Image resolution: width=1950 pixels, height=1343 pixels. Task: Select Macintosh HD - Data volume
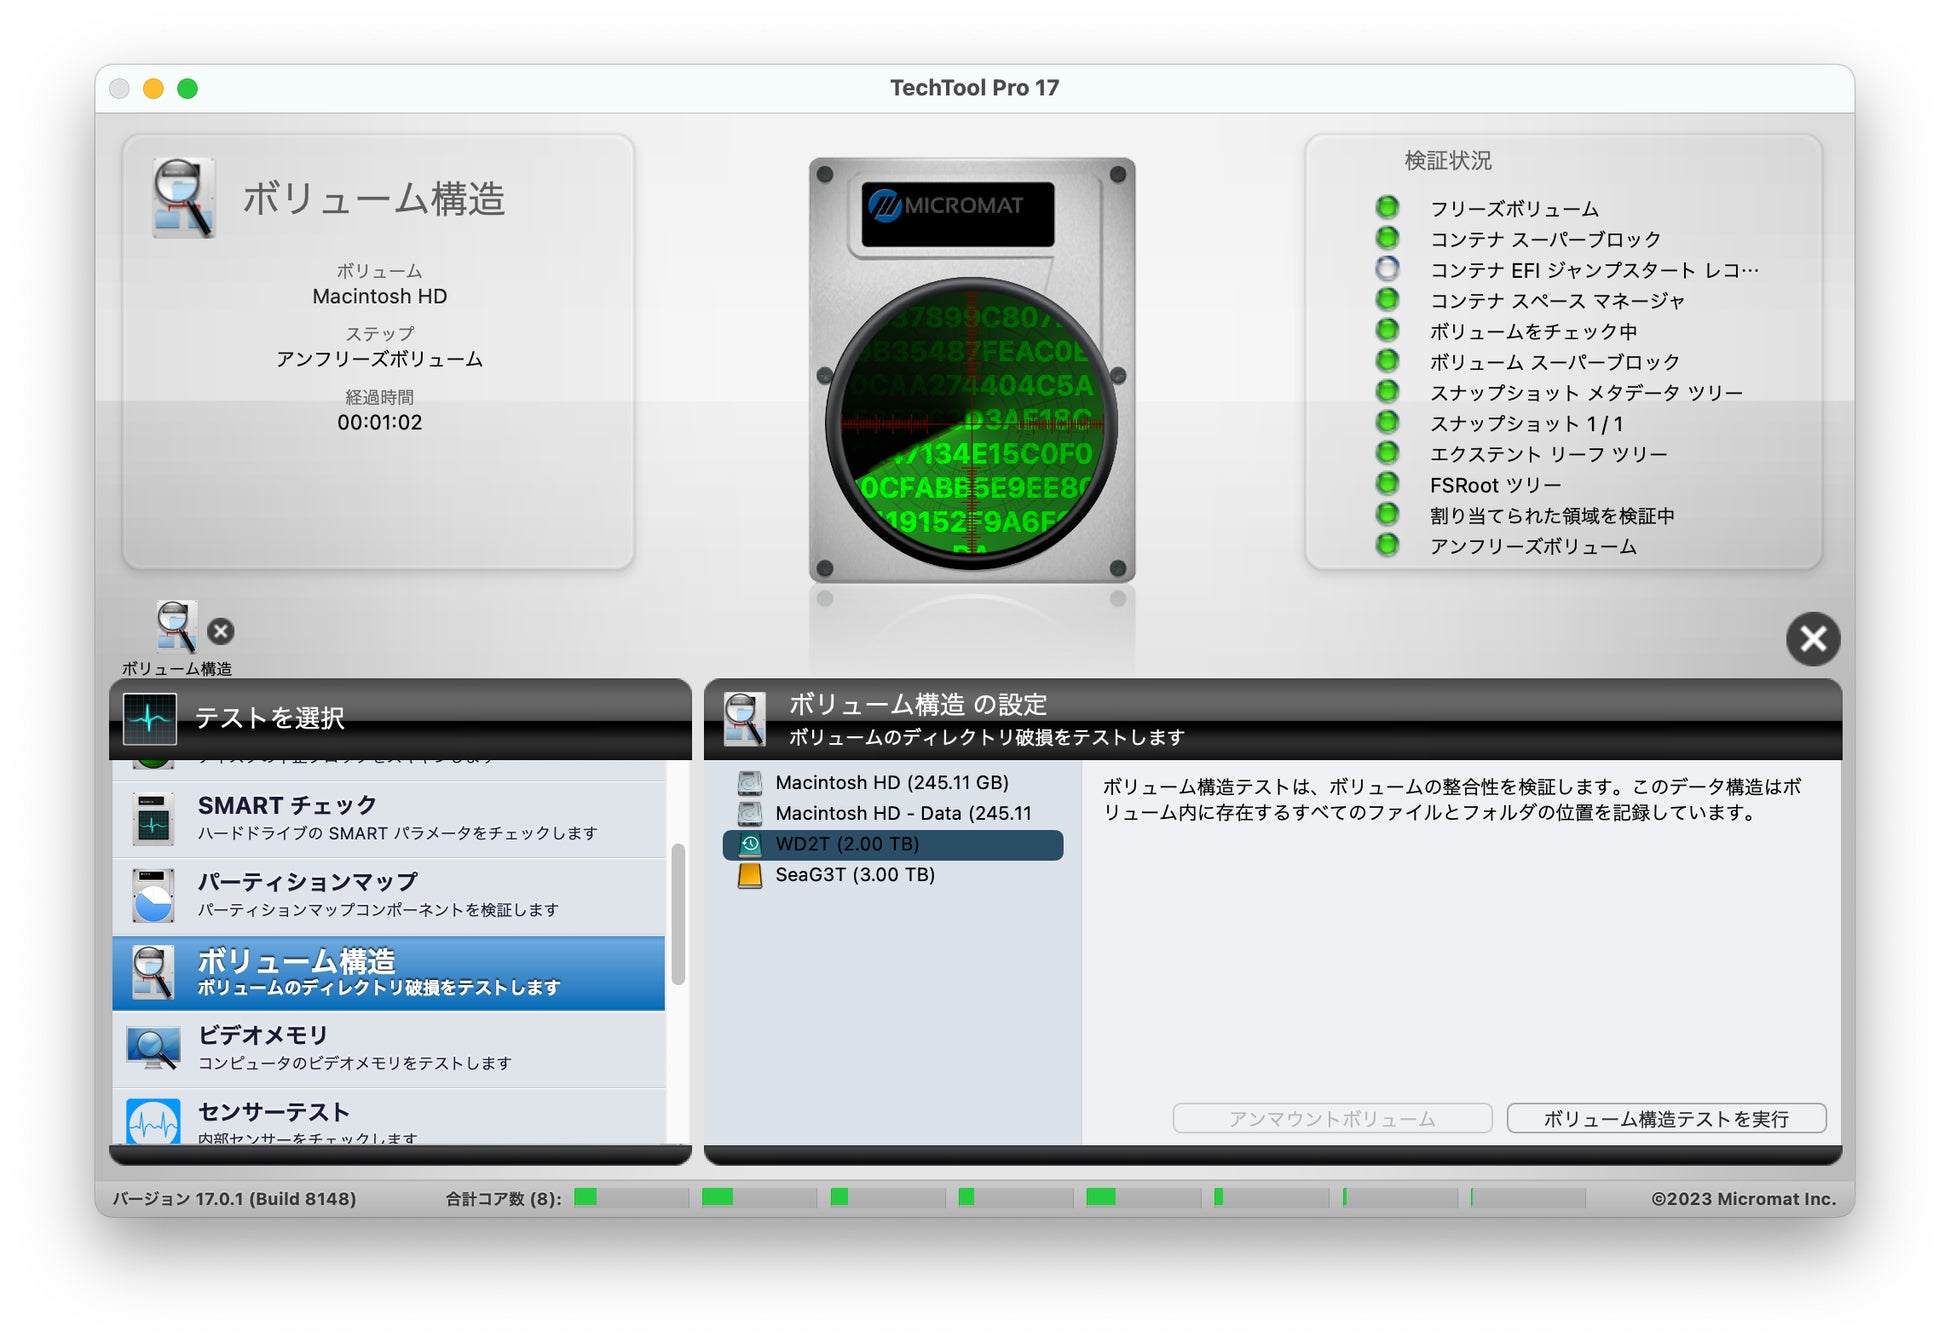point(902,814)
